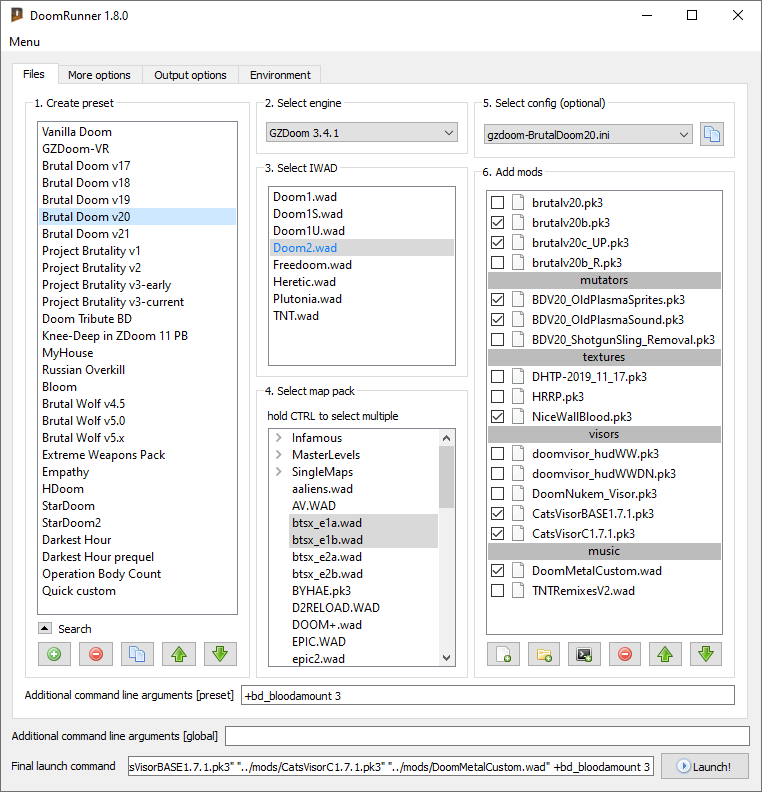Click preset command line arguments field

488,696
